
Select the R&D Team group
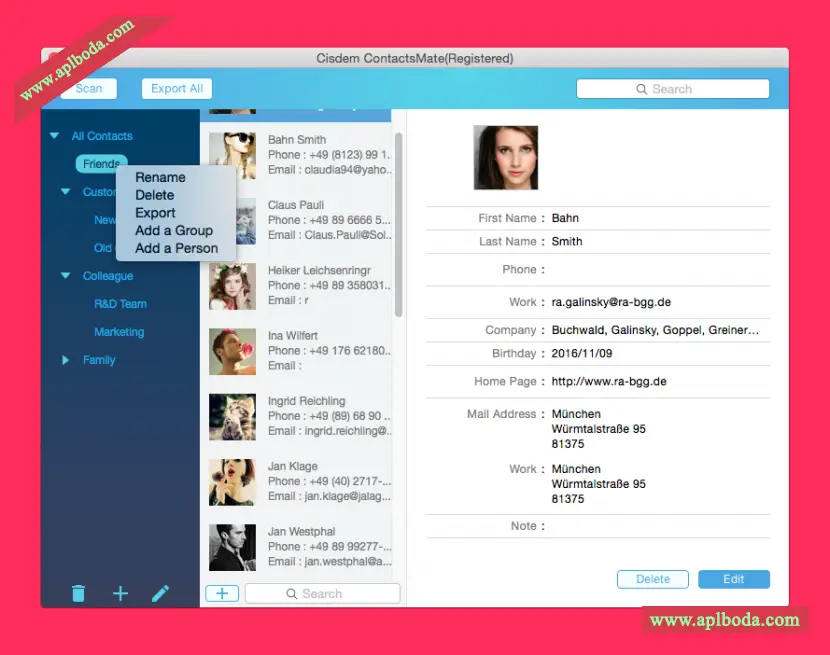click(120, 304)
